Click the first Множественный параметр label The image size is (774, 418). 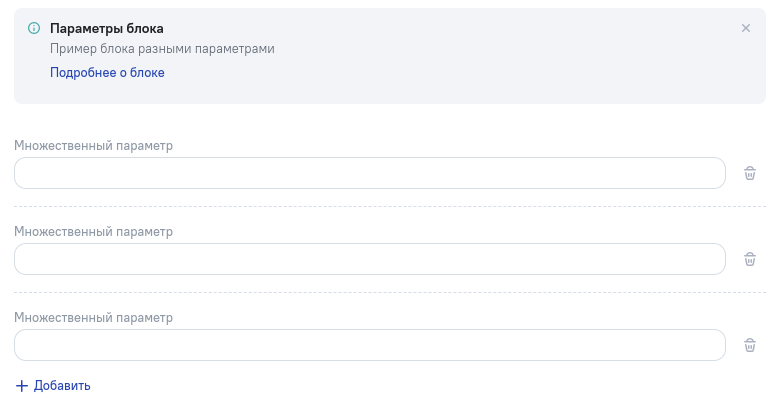tap(93, 146)
